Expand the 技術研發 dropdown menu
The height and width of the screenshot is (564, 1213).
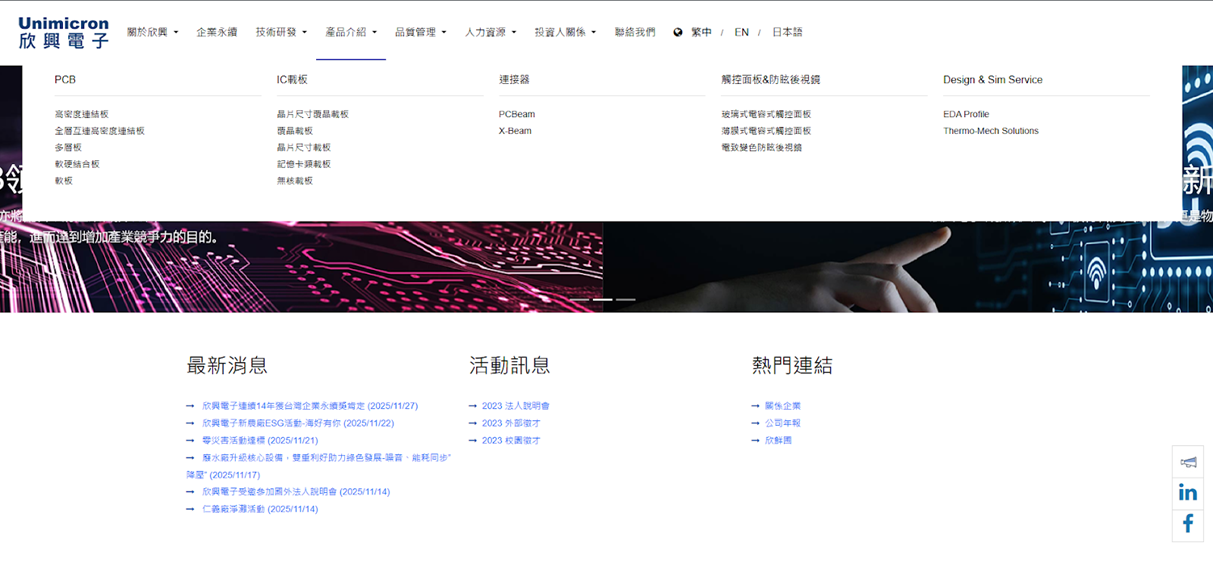(x=281, y=32)
